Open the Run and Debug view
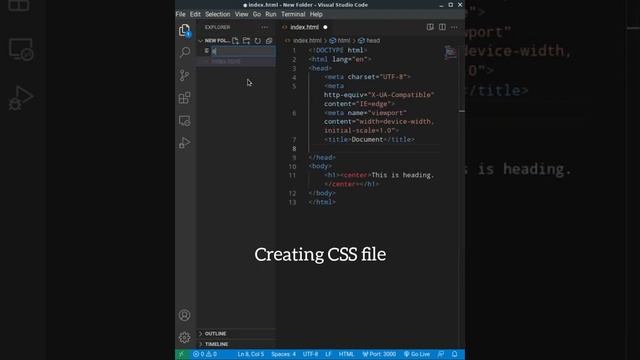The image size is (640, 360). [x=184, y=143]
